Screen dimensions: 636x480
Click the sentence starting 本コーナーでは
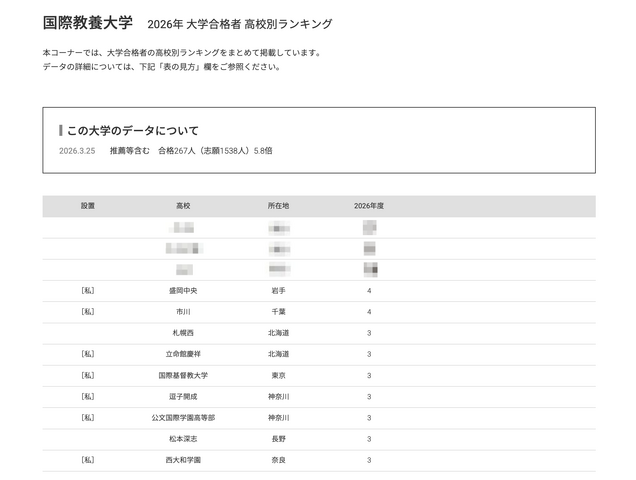coord(182,53)
